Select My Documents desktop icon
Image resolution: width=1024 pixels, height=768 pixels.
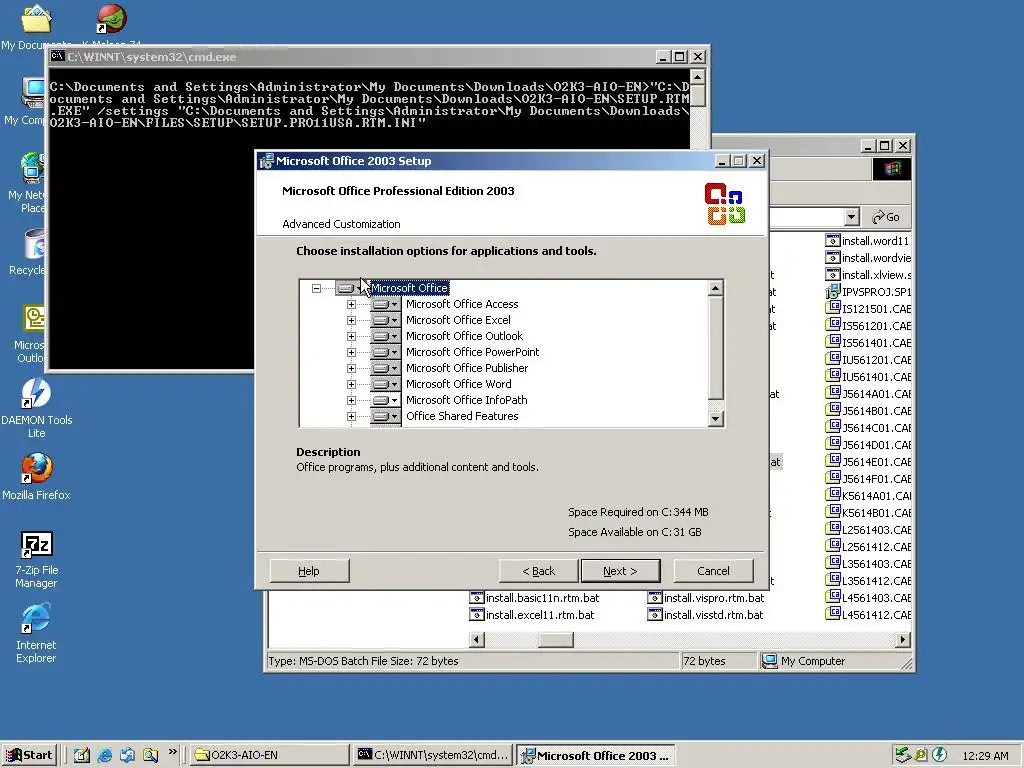point(37,18)
